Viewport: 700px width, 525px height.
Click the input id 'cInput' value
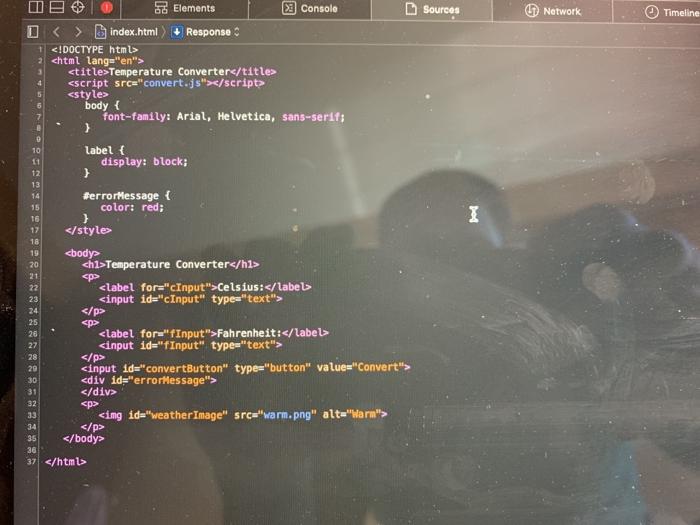coord(182,299)
